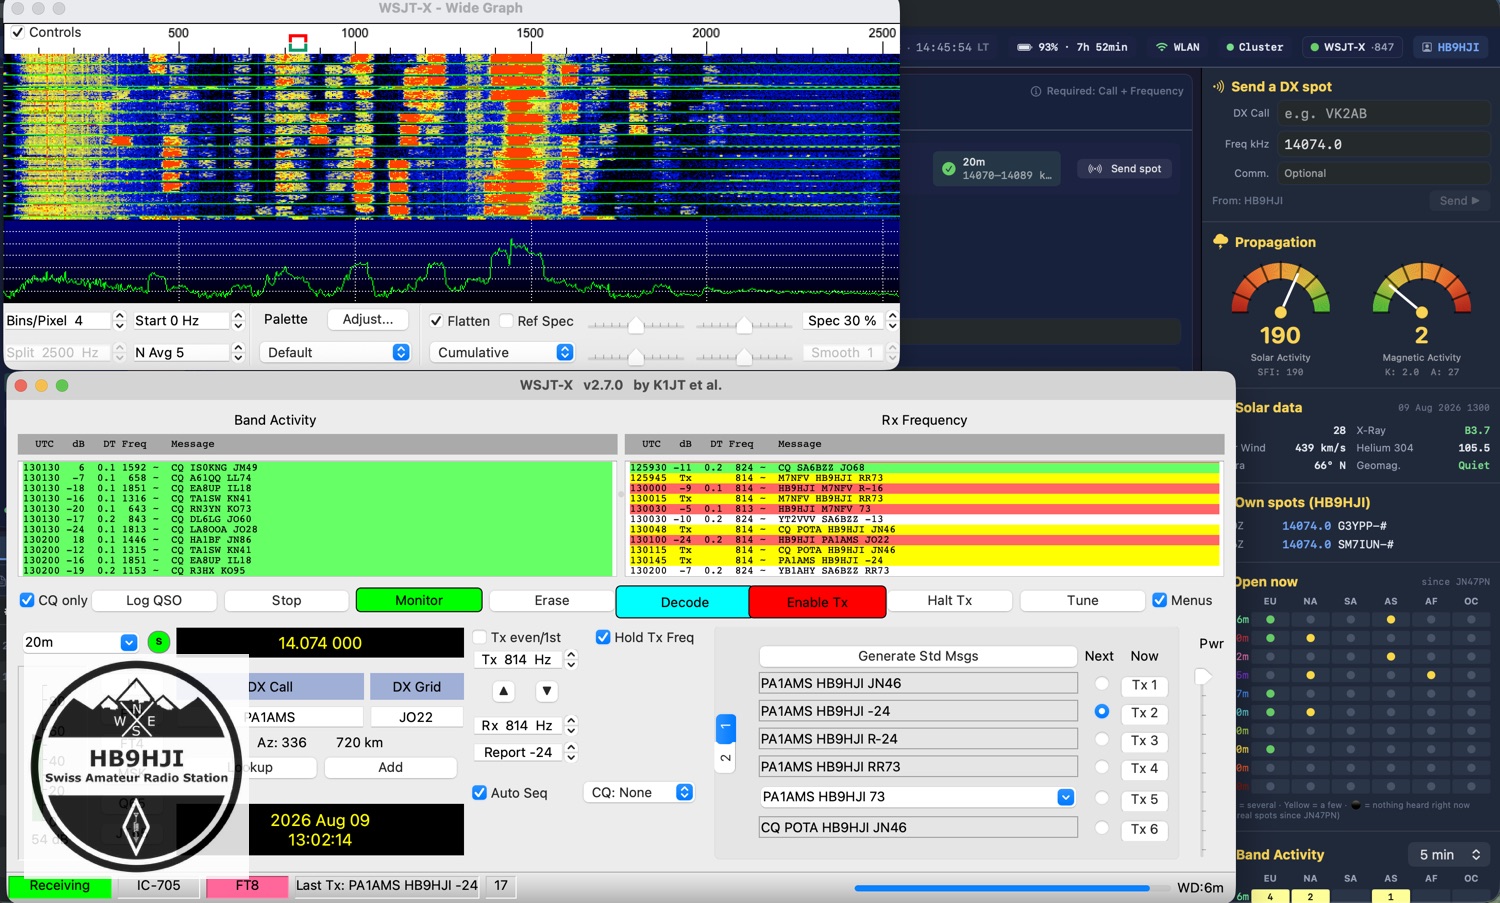Open the palette Adjust... button

(367, 319)
